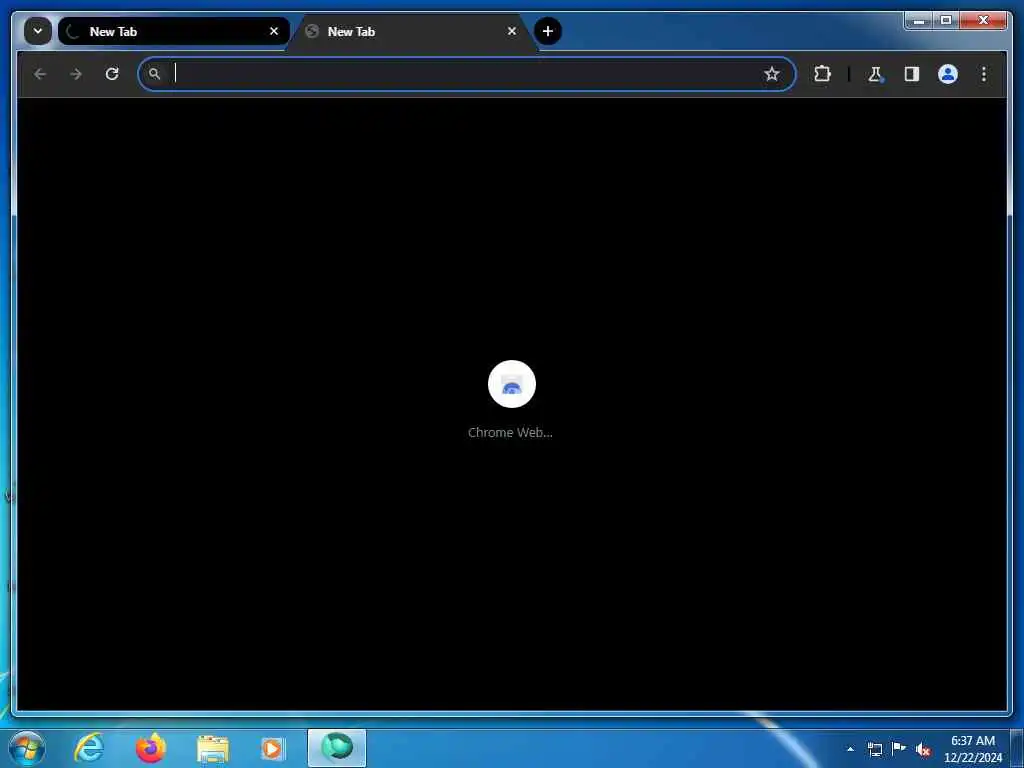Bookmark this tab with the star
The height and width of the screenshot is (768, 1024).
coord(772,74)
